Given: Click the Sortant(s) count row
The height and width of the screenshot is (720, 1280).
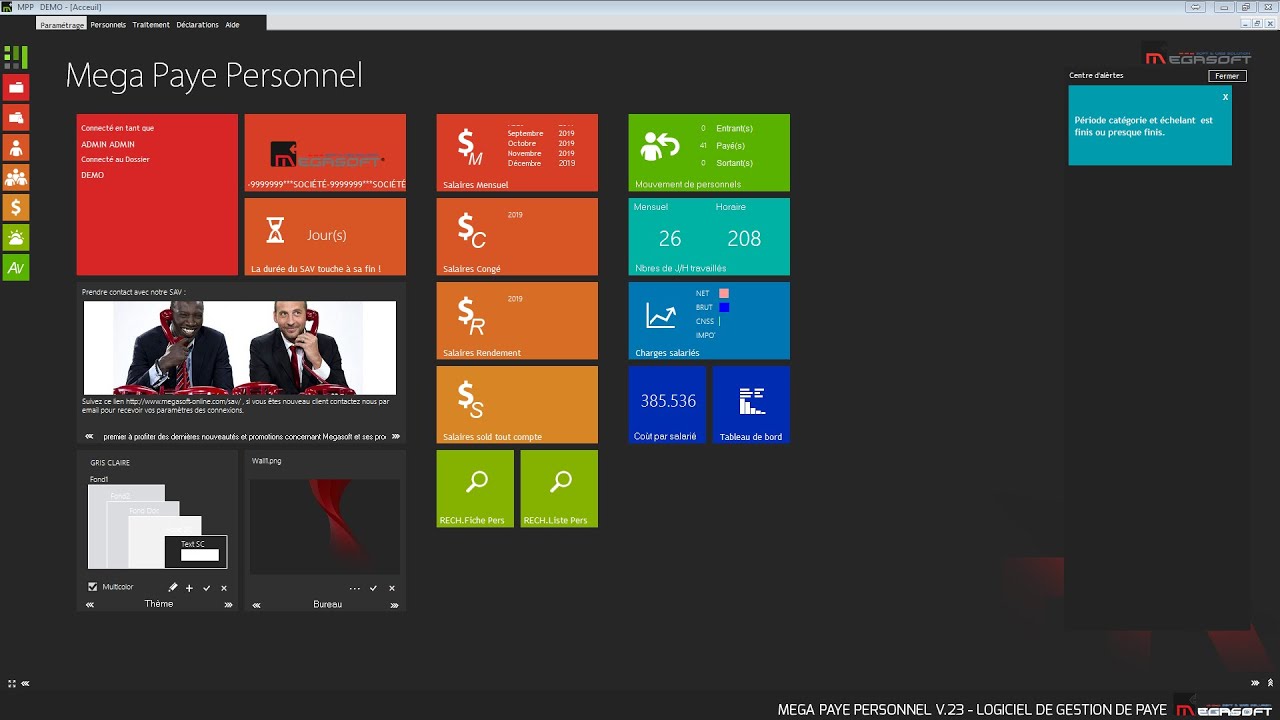Looking at the screenshot, I should click(727, 162).
